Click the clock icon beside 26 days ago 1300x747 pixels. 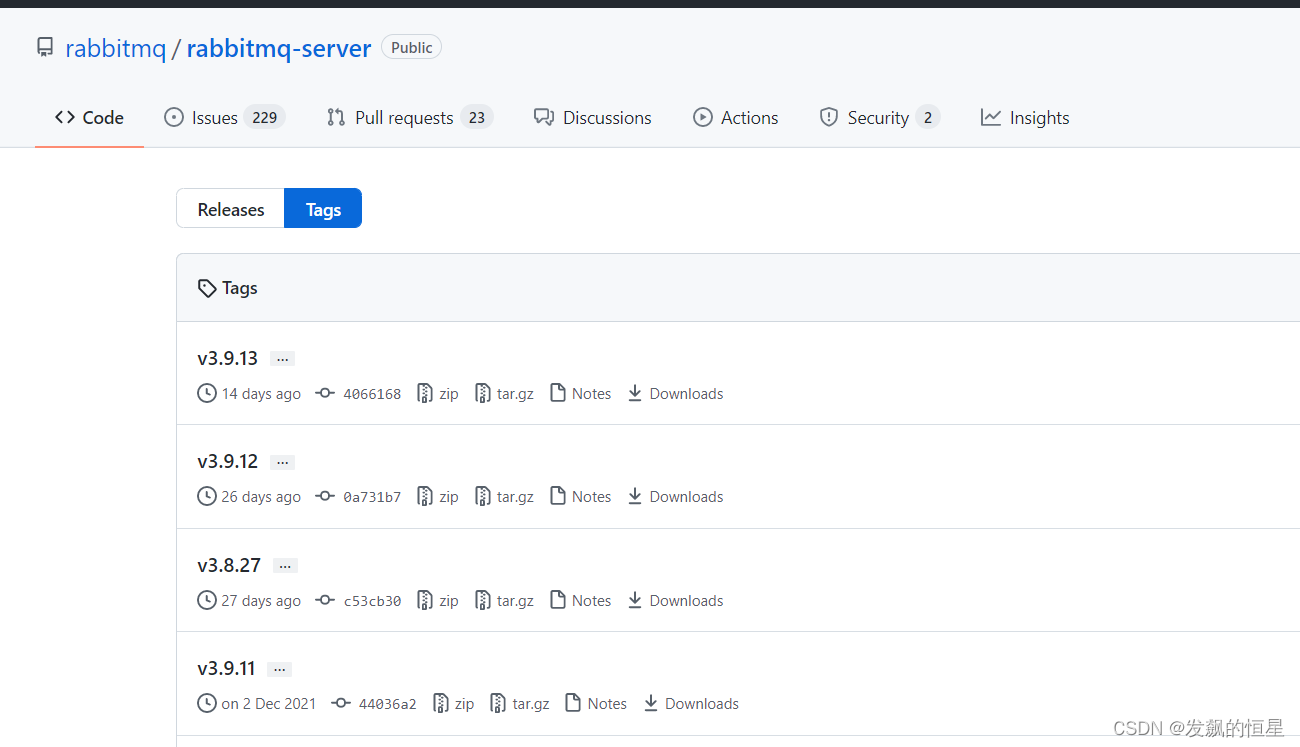207,496
